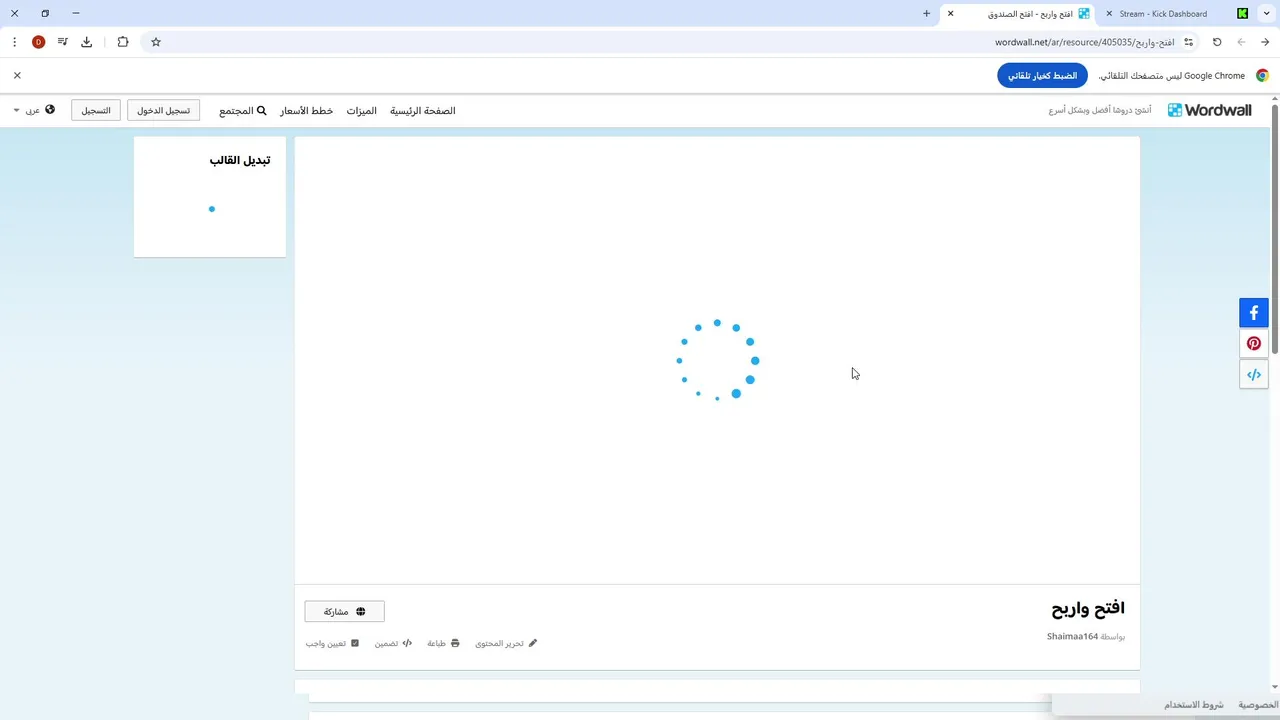The height and width of the screenshot is (720, 1280).
Task: Switch to the Stream - Kick Dashboard tab
Action: point(1178,14)
